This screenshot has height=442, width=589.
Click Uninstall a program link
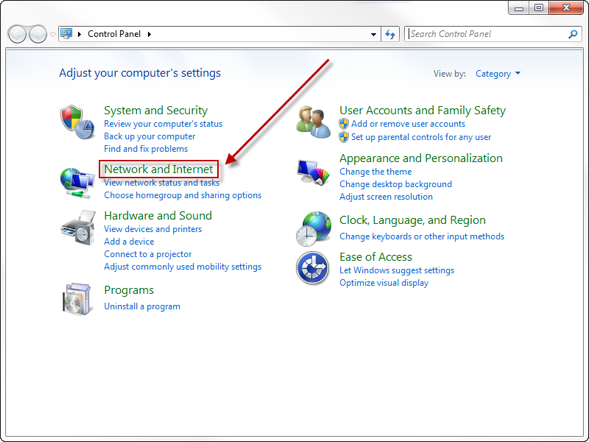142,306
